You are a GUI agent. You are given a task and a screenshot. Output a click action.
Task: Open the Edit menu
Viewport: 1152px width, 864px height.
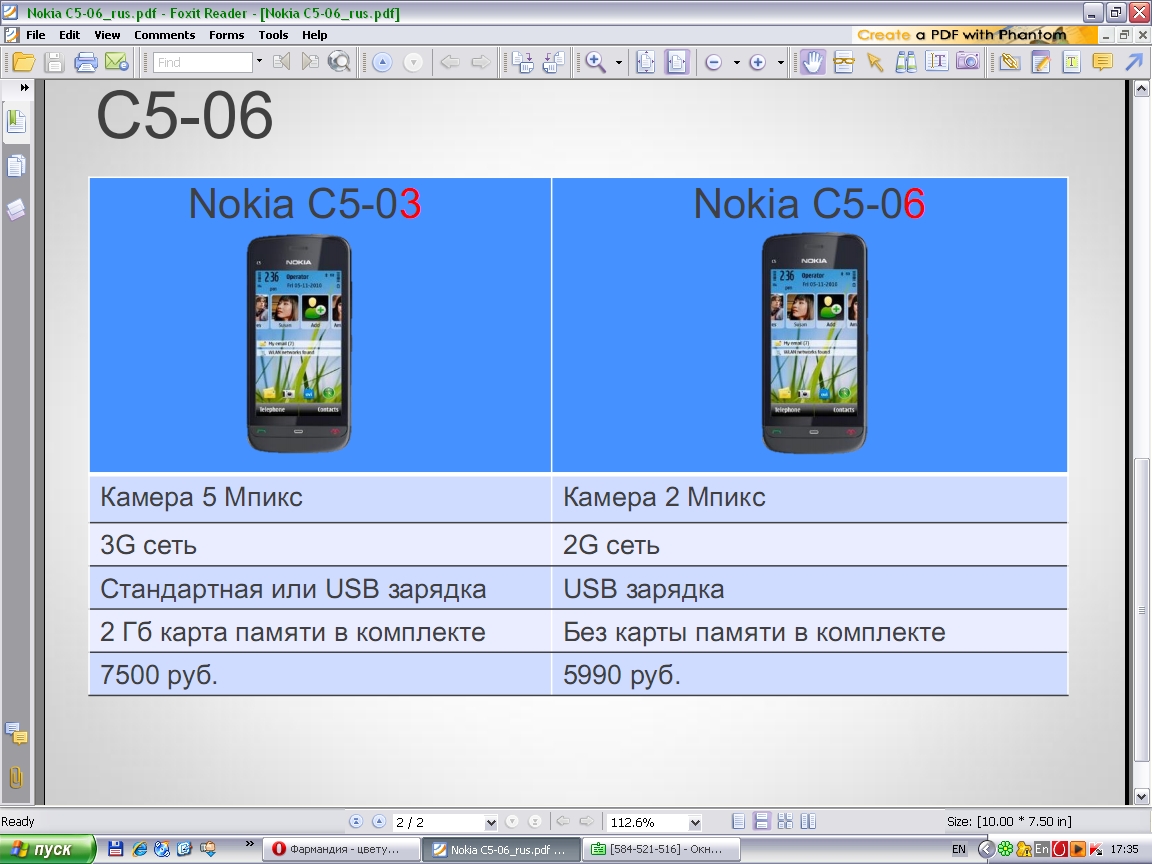pos(69,35)
